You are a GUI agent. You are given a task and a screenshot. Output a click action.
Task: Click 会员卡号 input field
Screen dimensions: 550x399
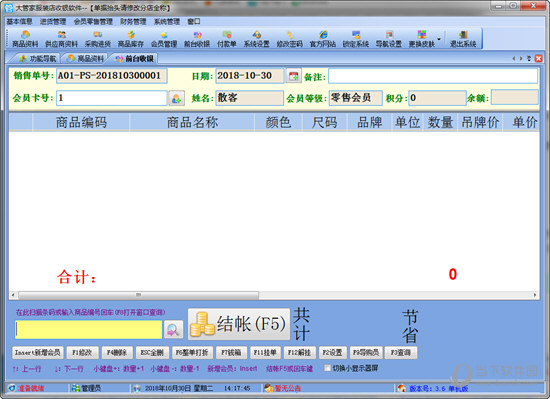coord(112,98)
